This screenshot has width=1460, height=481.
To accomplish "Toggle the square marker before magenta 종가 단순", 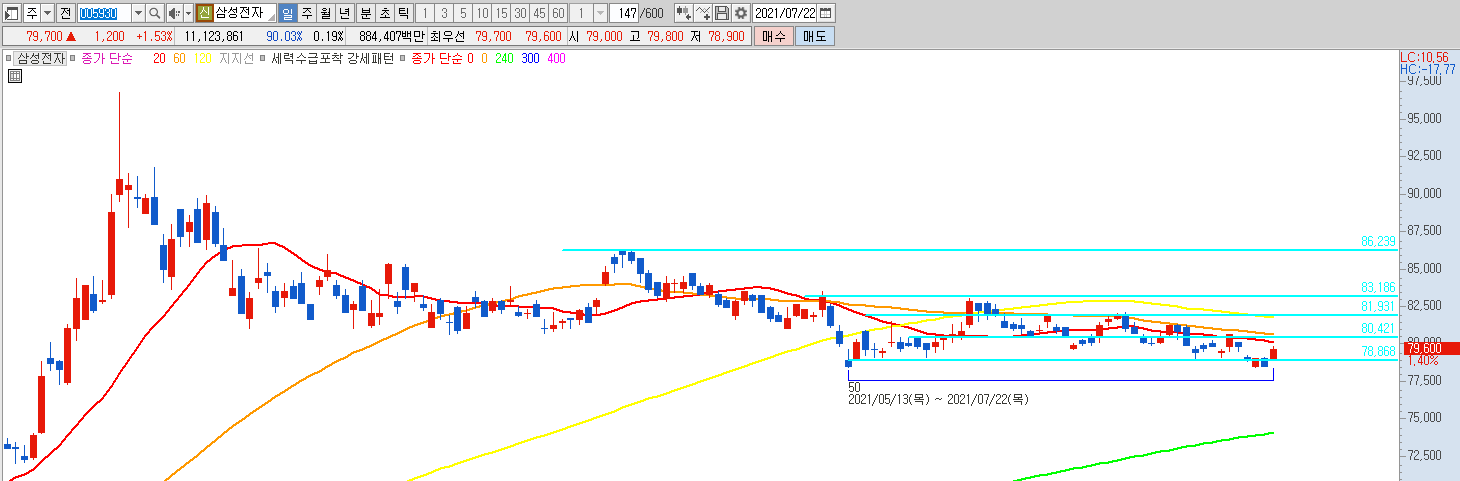I will pos(73,59).
